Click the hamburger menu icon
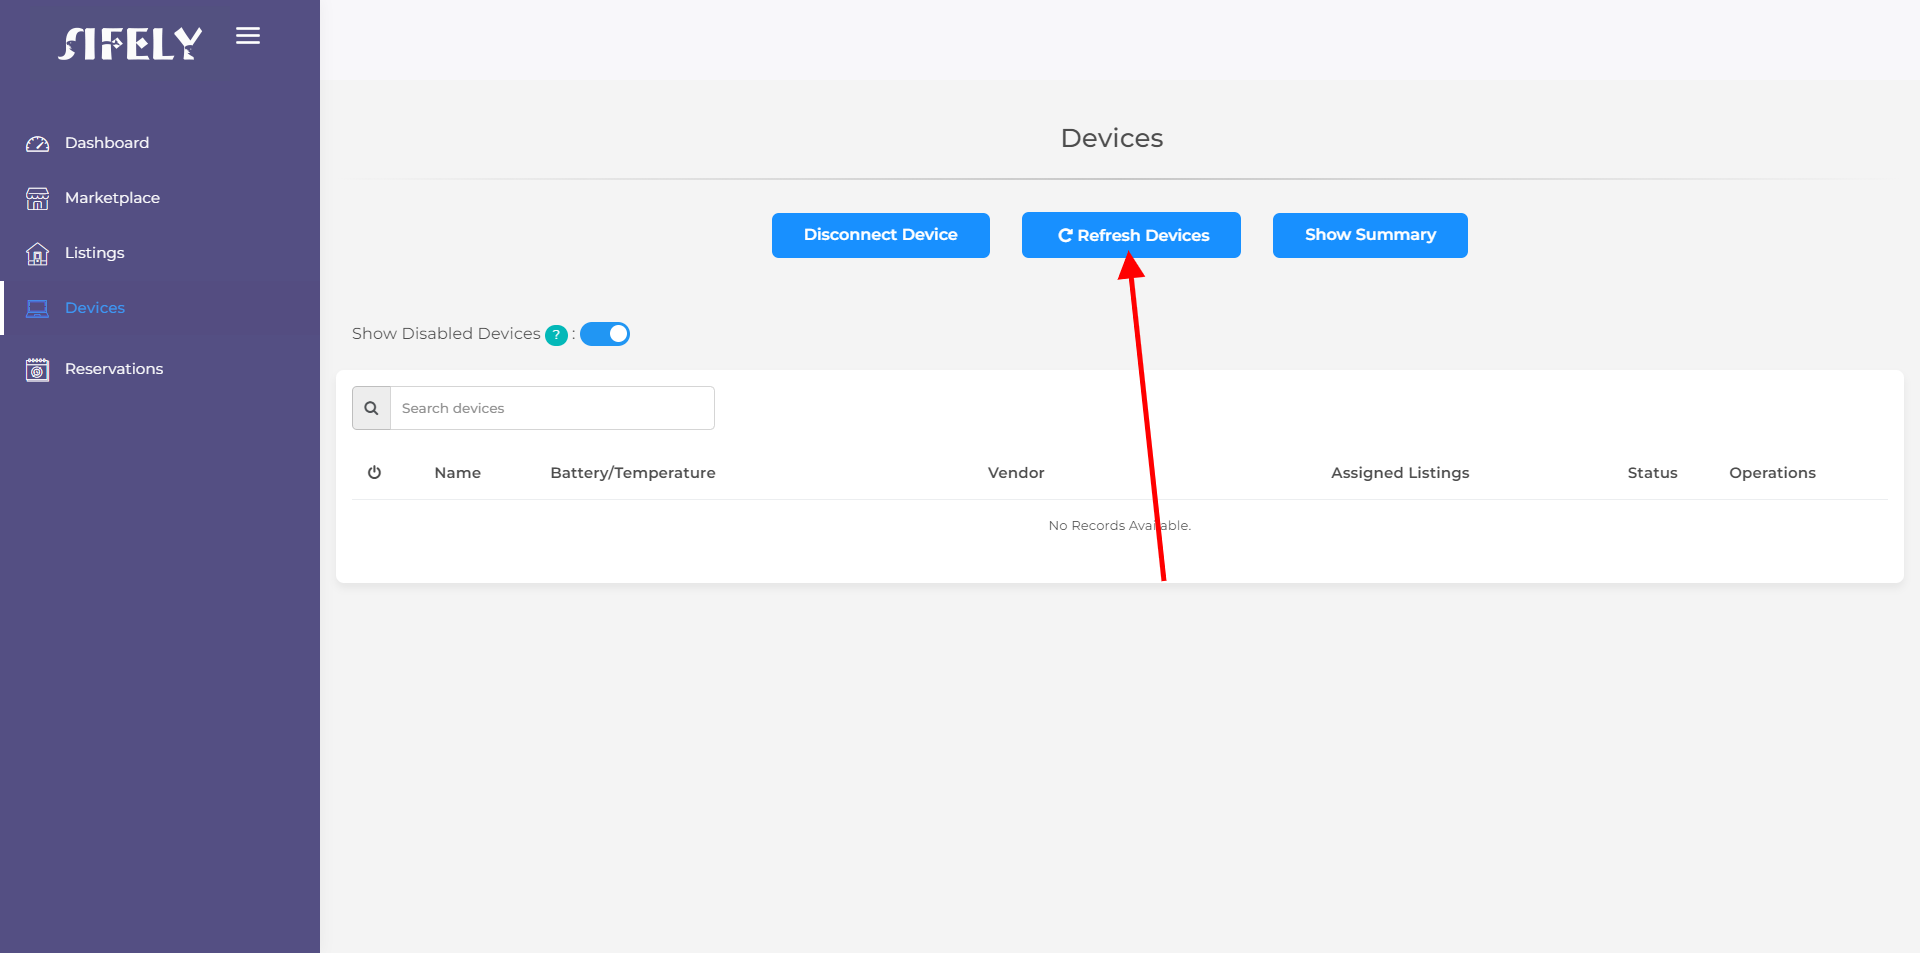The width and height of the screenshot is (1920, 953). coord(248,36)
